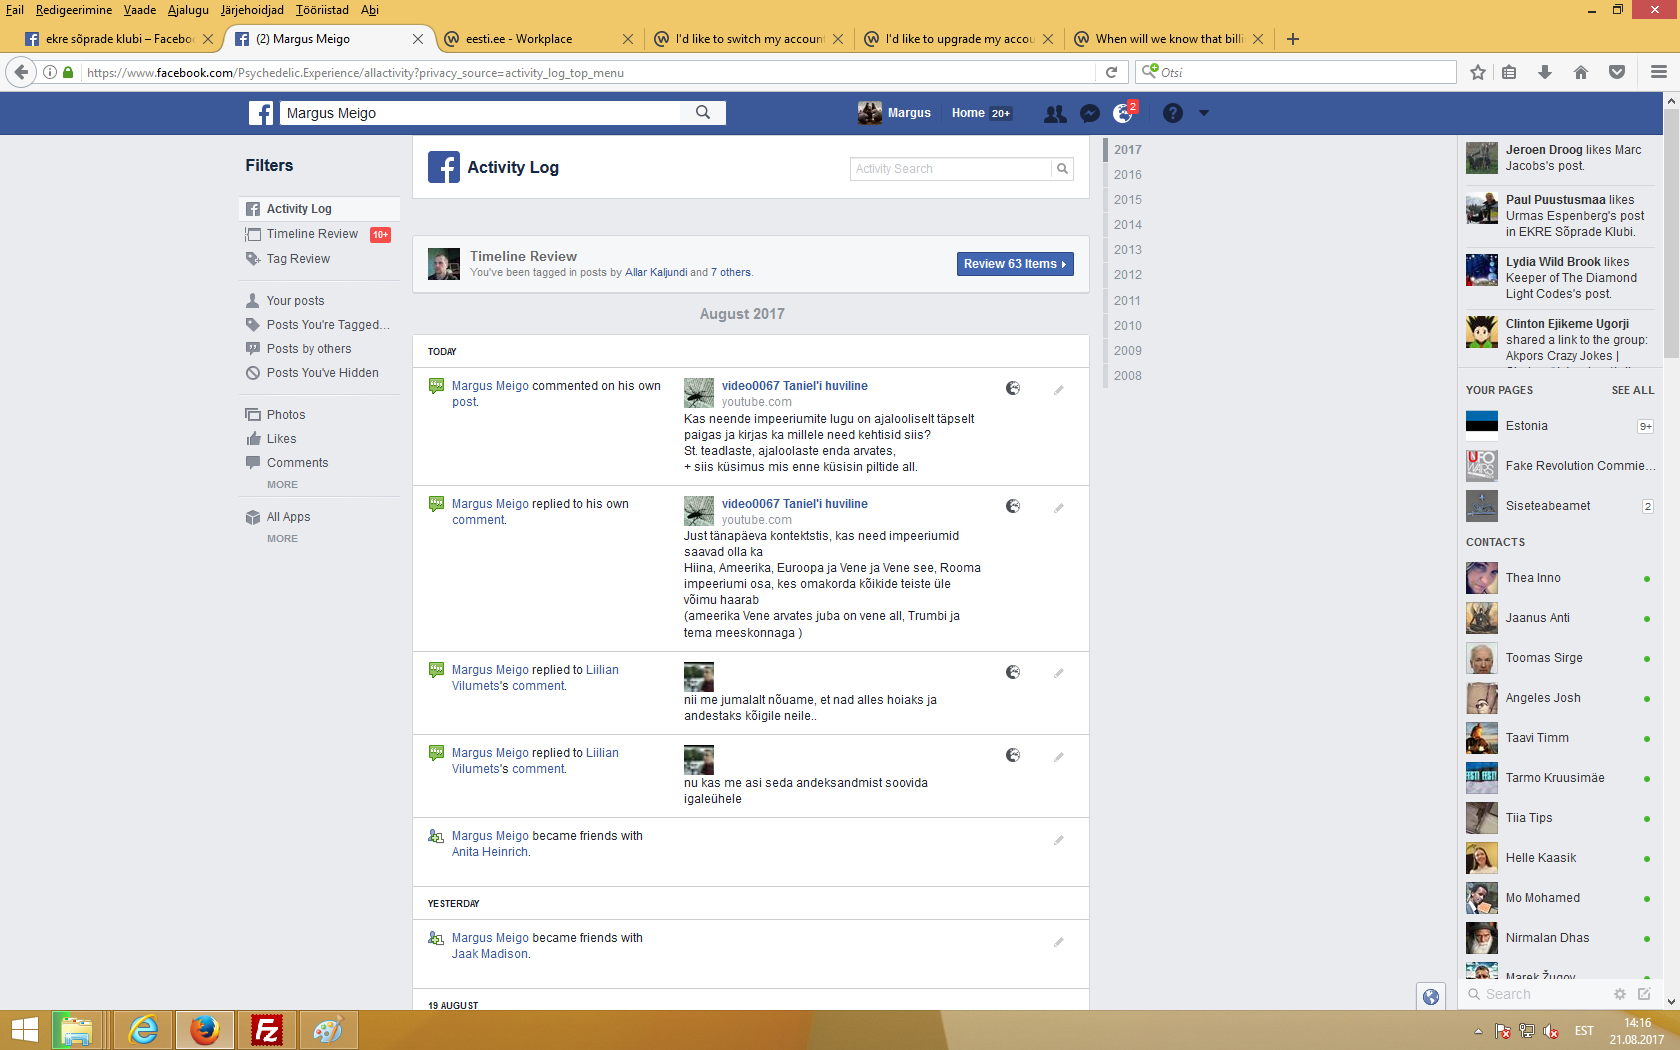
Task: Click the search magnifier button in Facebook header
Action: pyautogui.click(x=703, y=113)
